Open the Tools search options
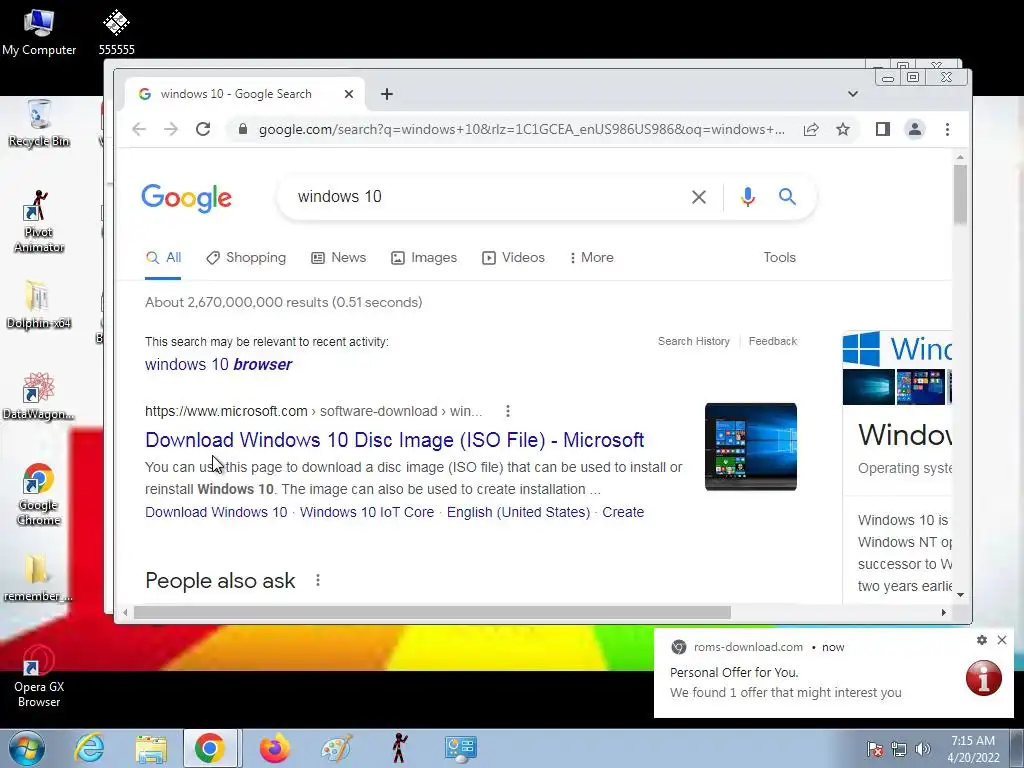Image resolution: width=1024 pixels, height=768 pixels. point(779,257)
